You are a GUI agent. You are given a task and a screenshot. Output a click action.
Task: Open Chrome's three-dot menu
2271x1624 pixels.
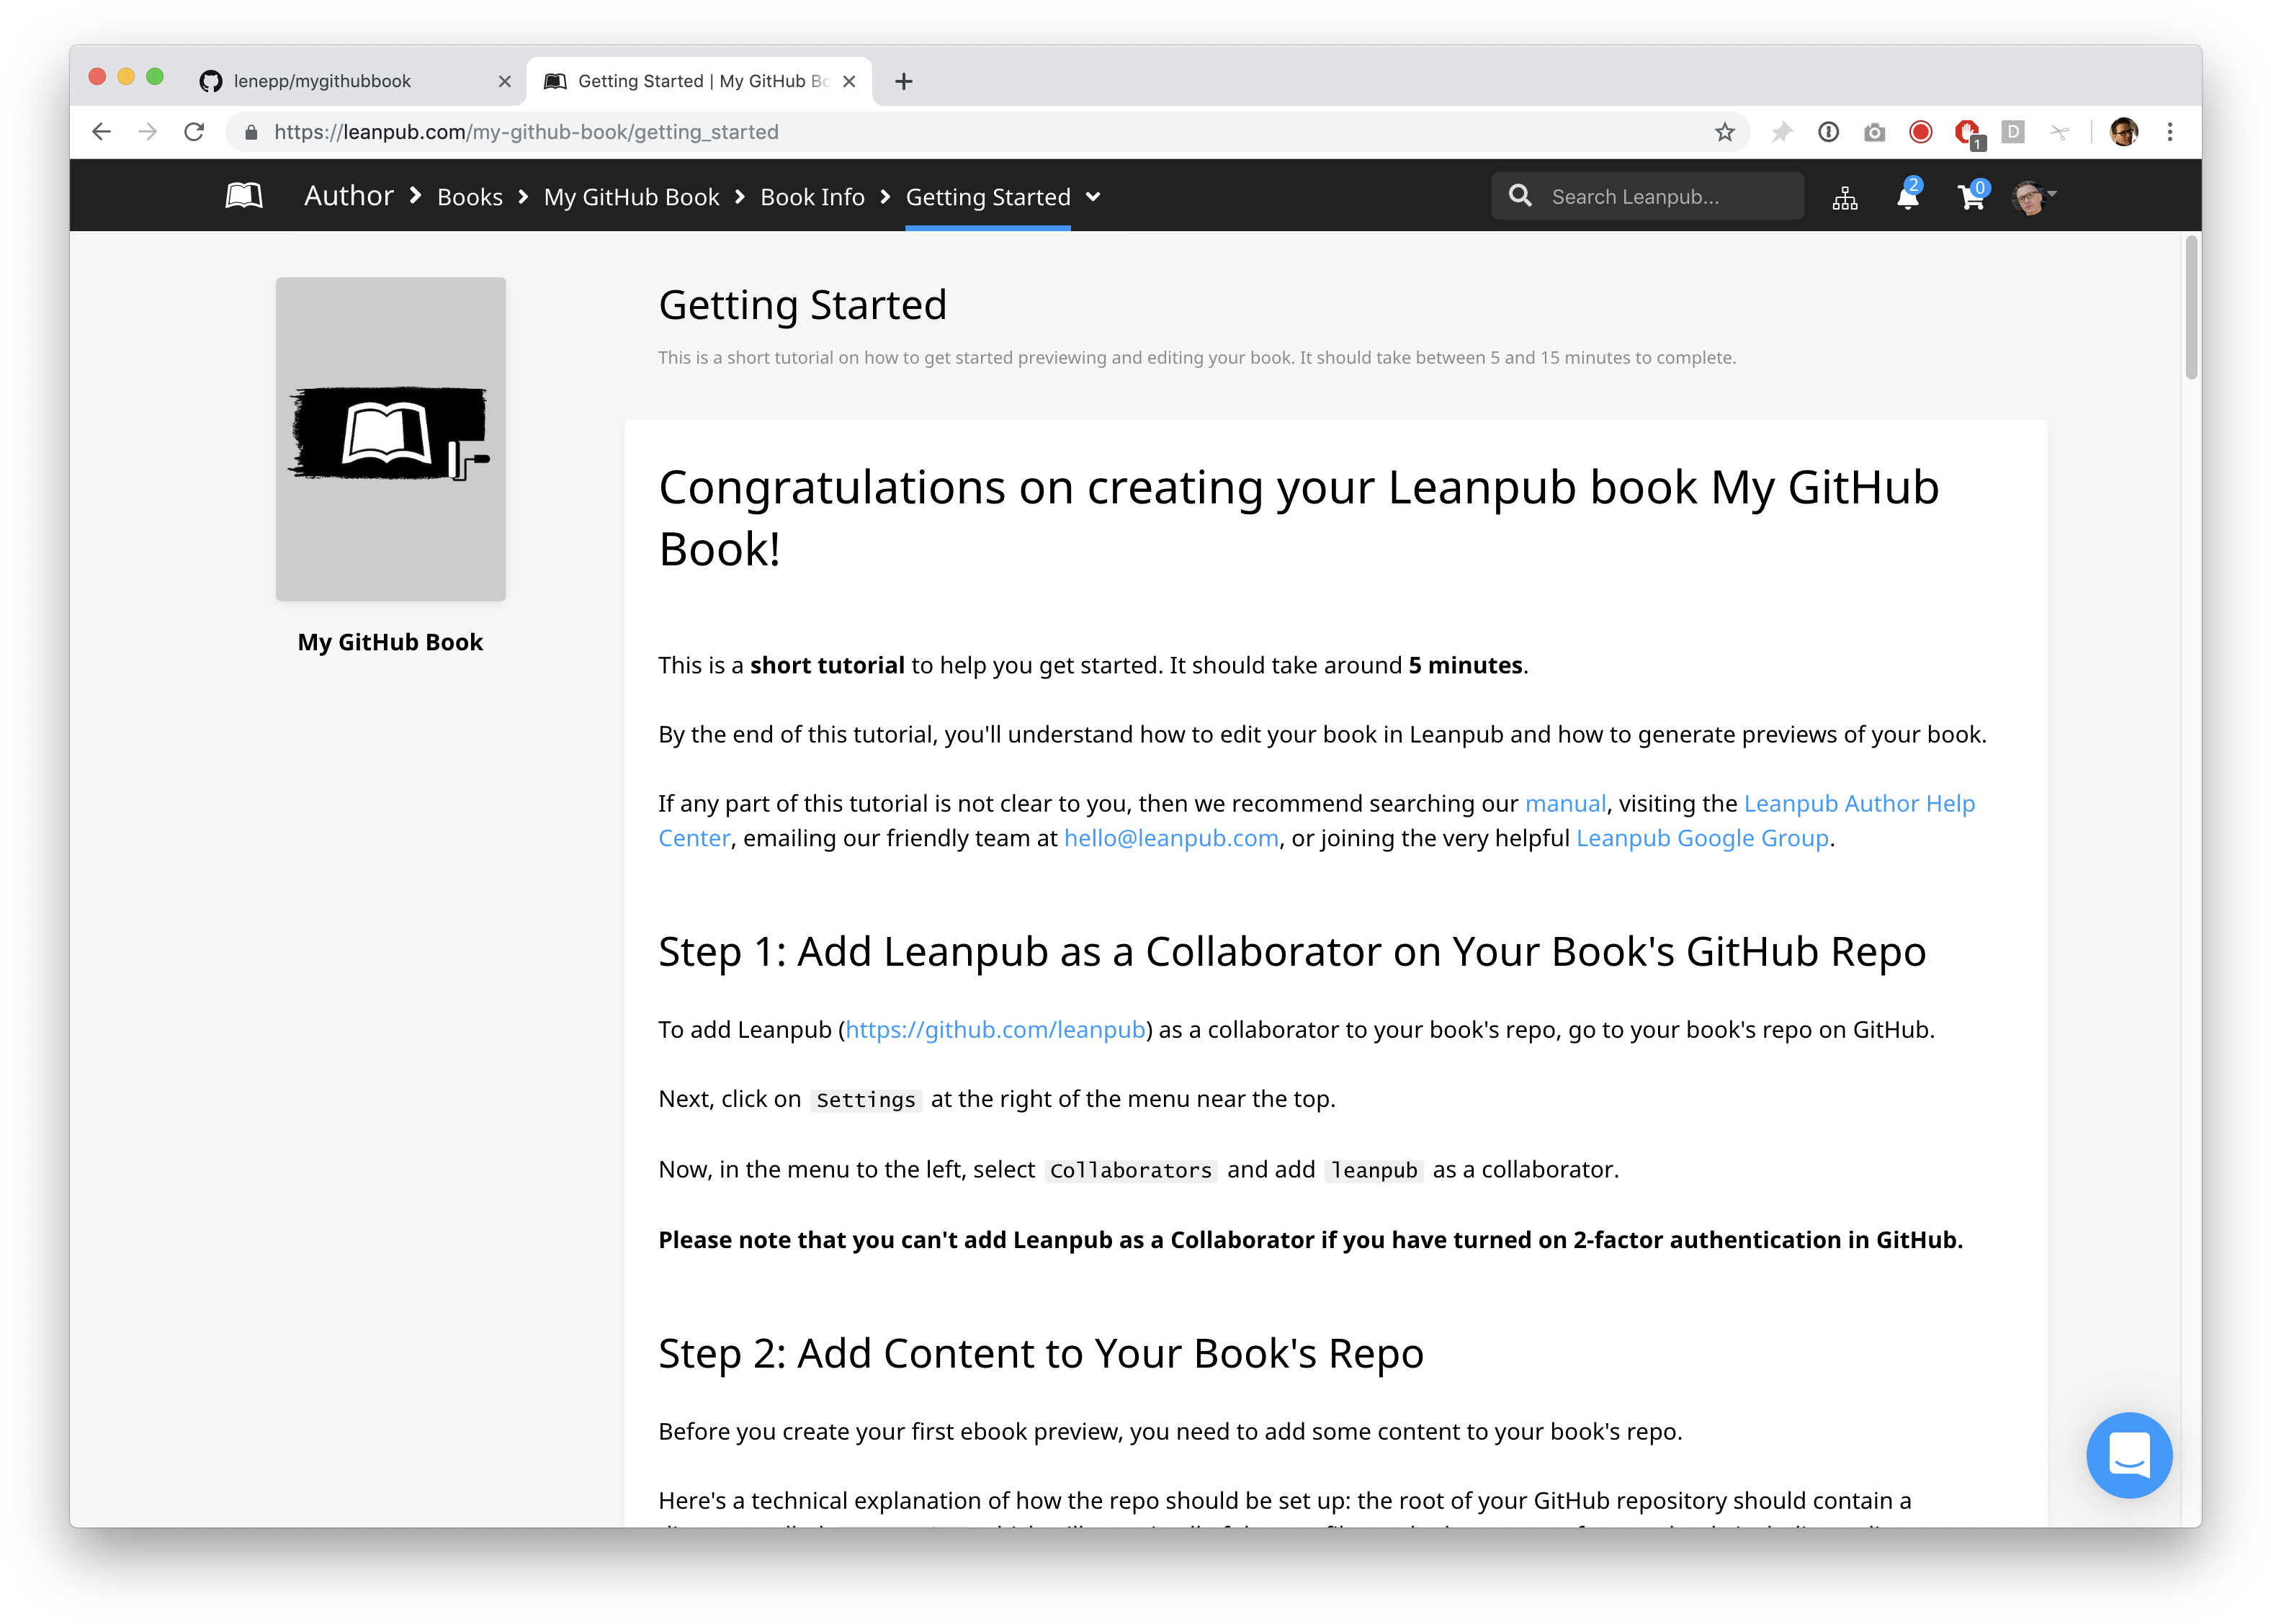tap(2169, 132)
